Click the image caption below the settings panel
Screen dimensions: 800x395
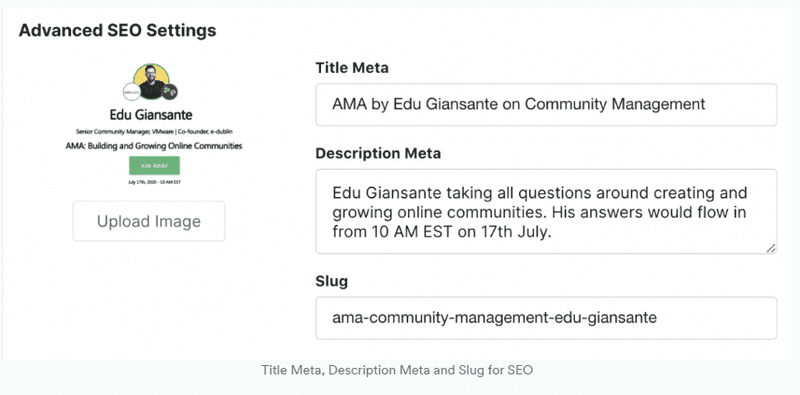click(397, 370)
